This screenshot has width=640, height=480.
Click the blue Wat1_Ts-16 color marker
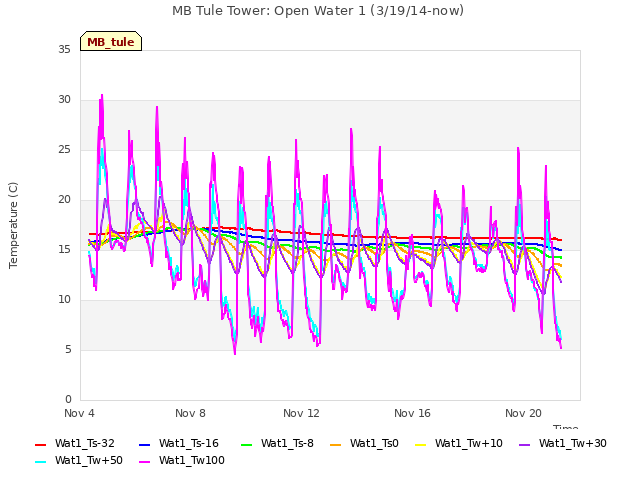click(144, 444)
